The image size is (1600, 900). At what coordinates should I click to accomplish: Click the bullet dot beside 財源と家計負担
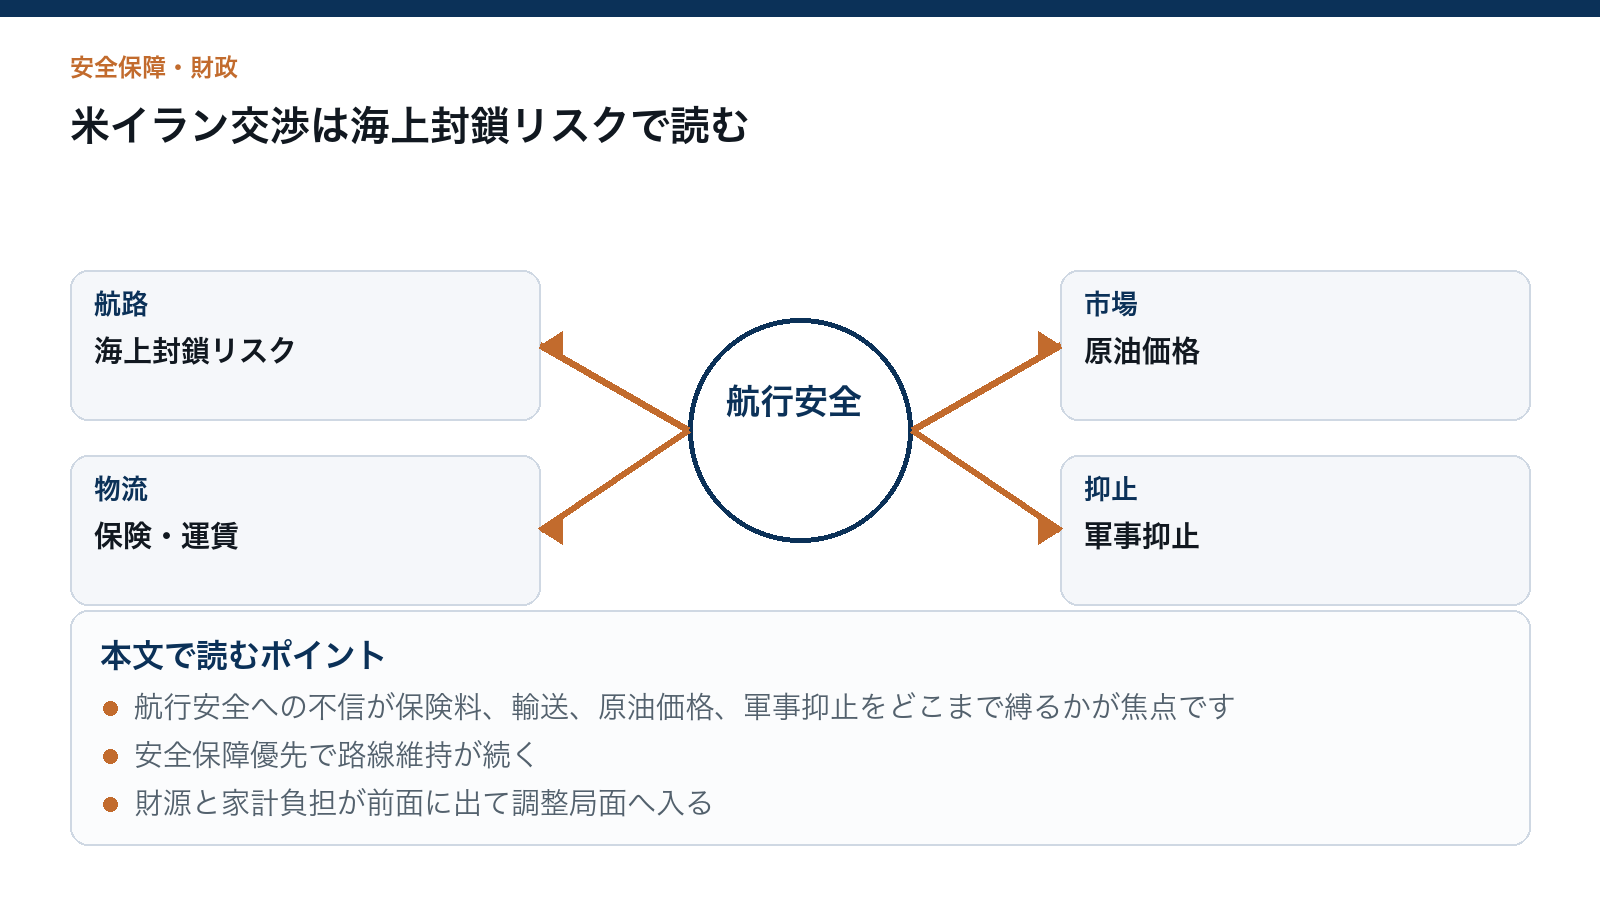click(111, 804)
